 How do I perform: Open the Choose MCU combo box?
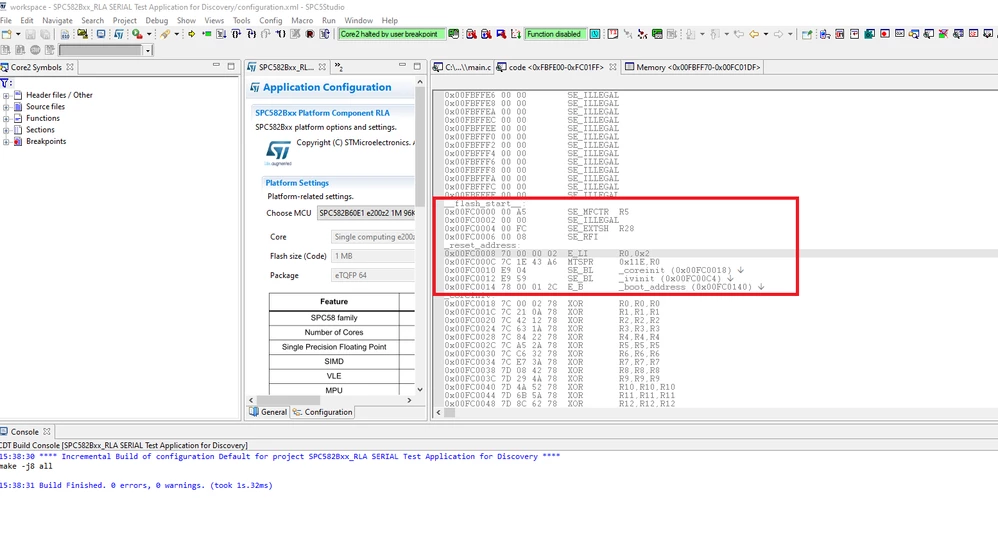(x=366, y=213)
